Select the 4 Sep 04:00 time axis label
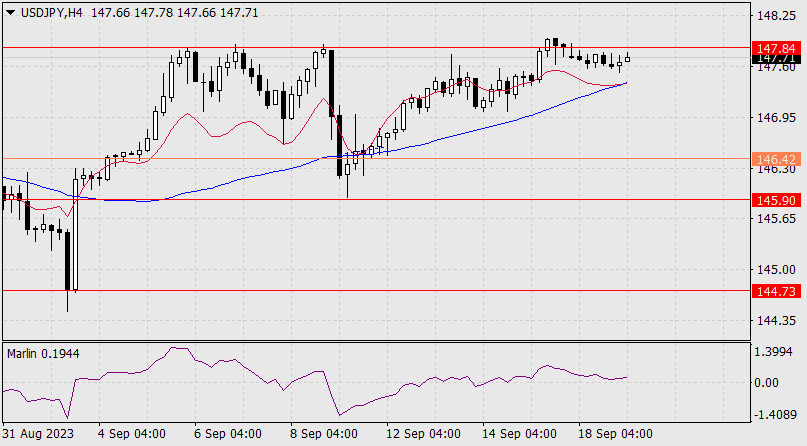This screenshot has height=446, width=807. 132,434
